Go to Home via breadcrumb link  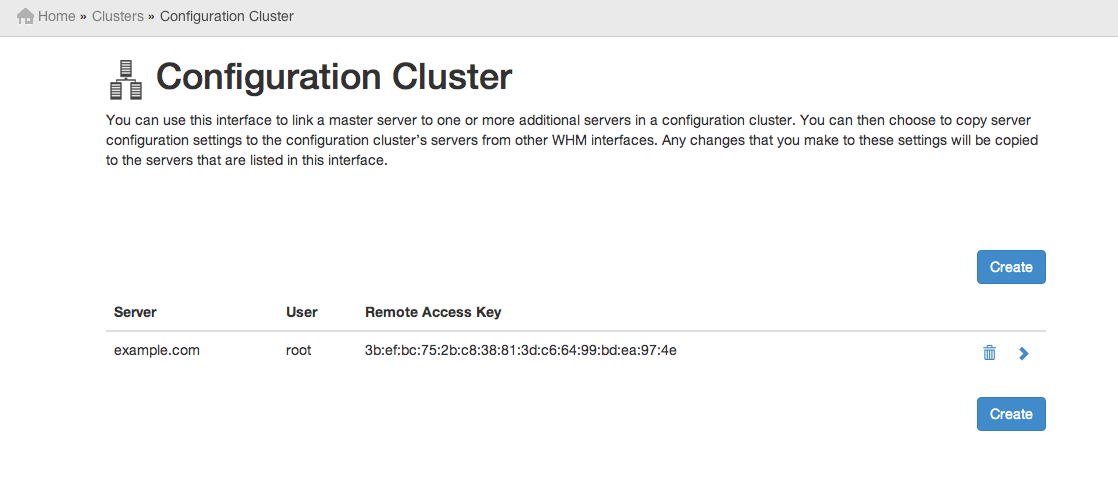(56, 16)
